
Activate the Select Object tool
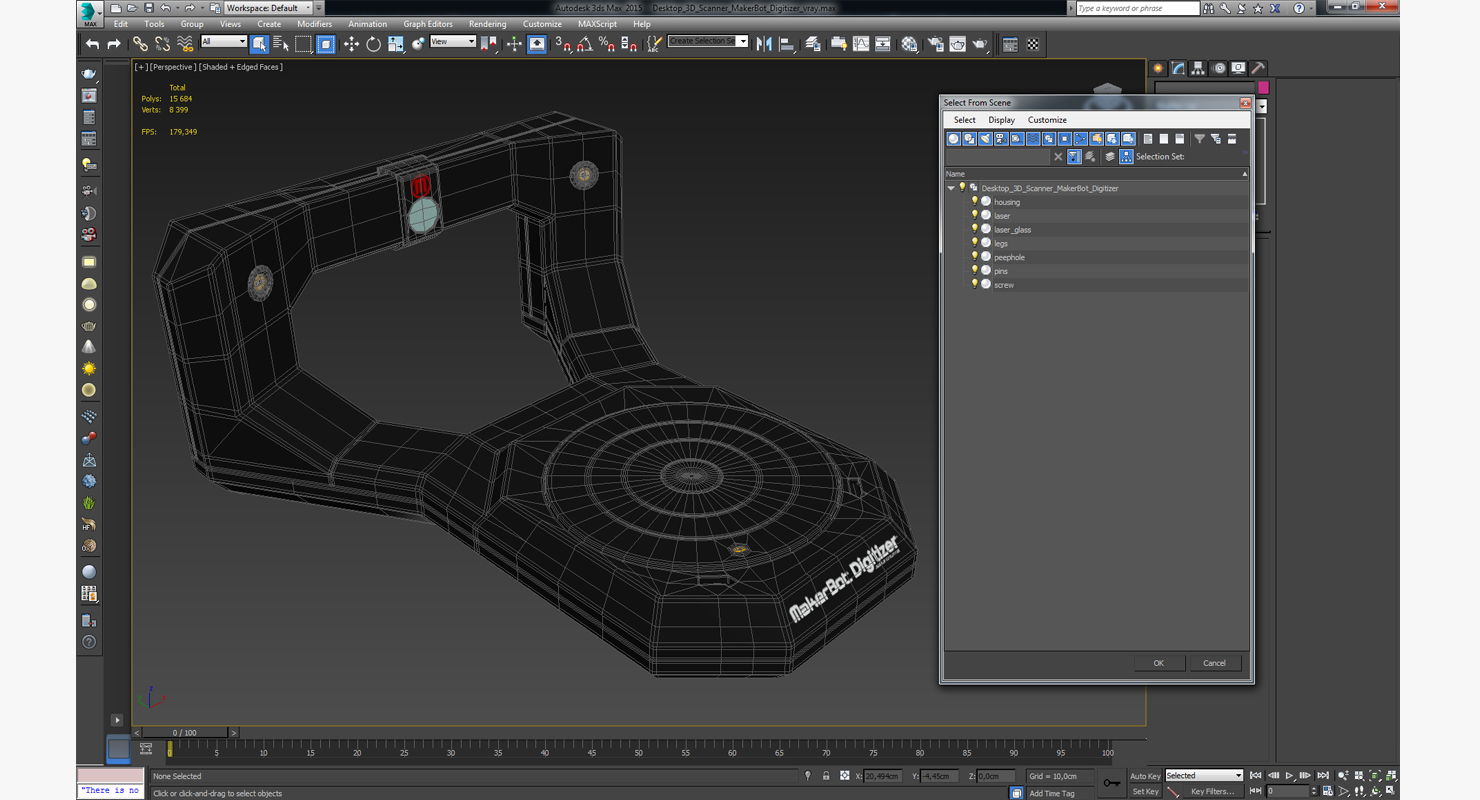click(x=259, y=43)
